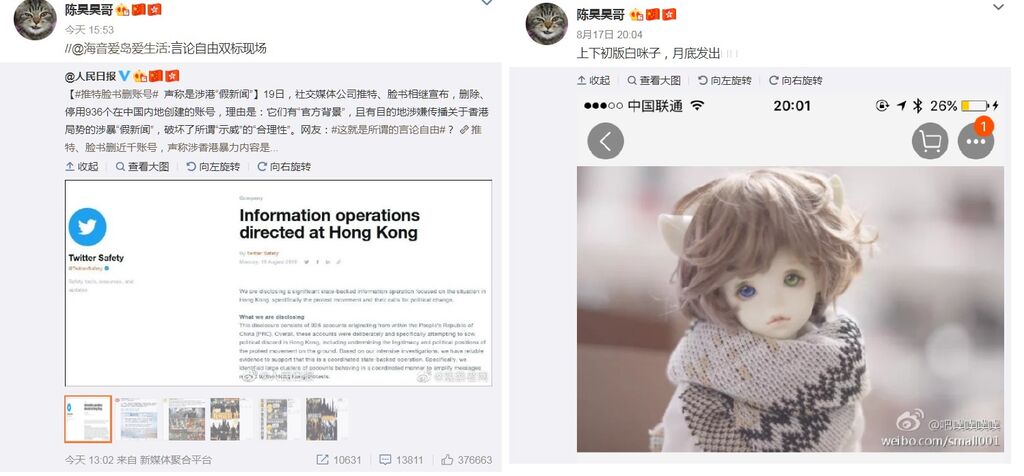Expand the right post's dropdown chevron
Viewport: 1024px width, 476px height.
(998, 7)
